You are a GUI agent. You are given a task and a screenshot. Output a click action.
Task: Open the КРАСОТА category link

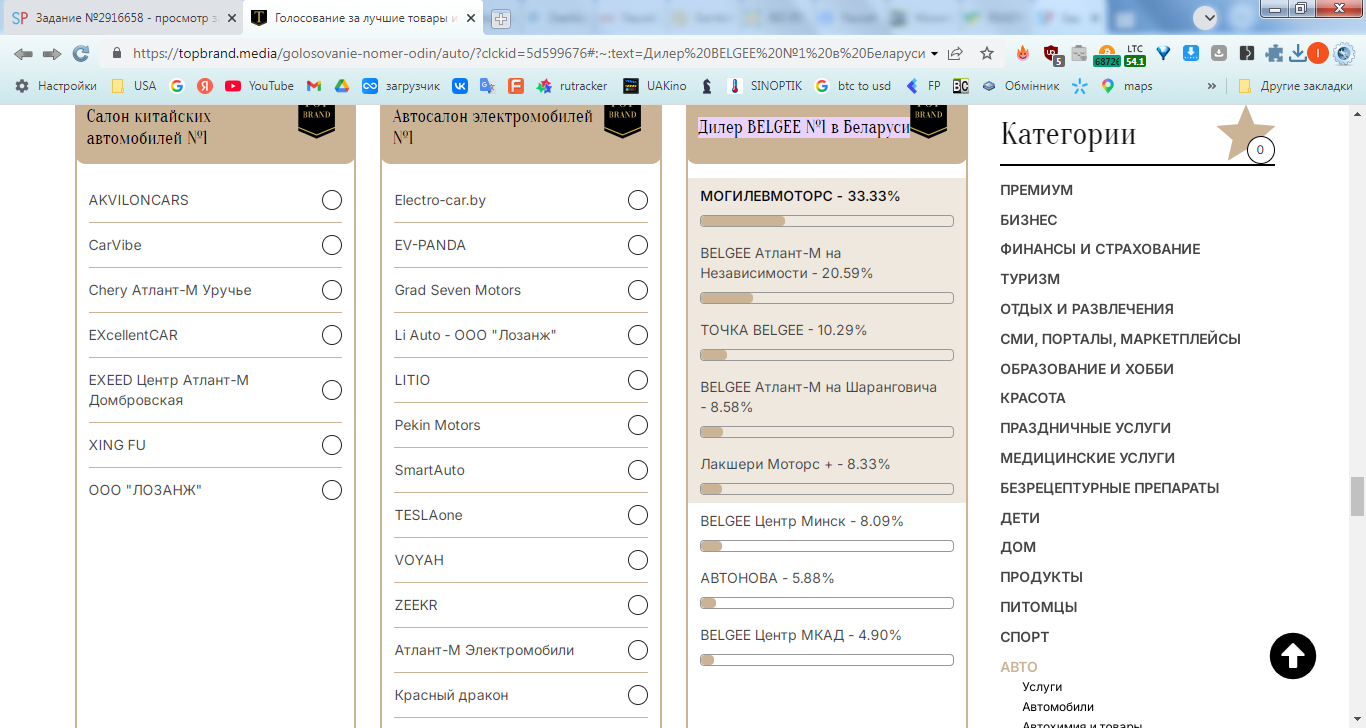1033,398
